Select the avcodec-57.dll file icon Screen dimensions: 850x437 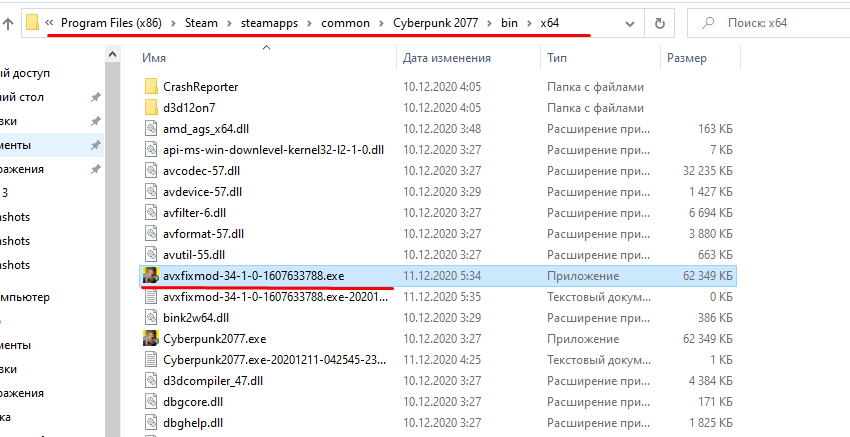[x=151, y=171]
